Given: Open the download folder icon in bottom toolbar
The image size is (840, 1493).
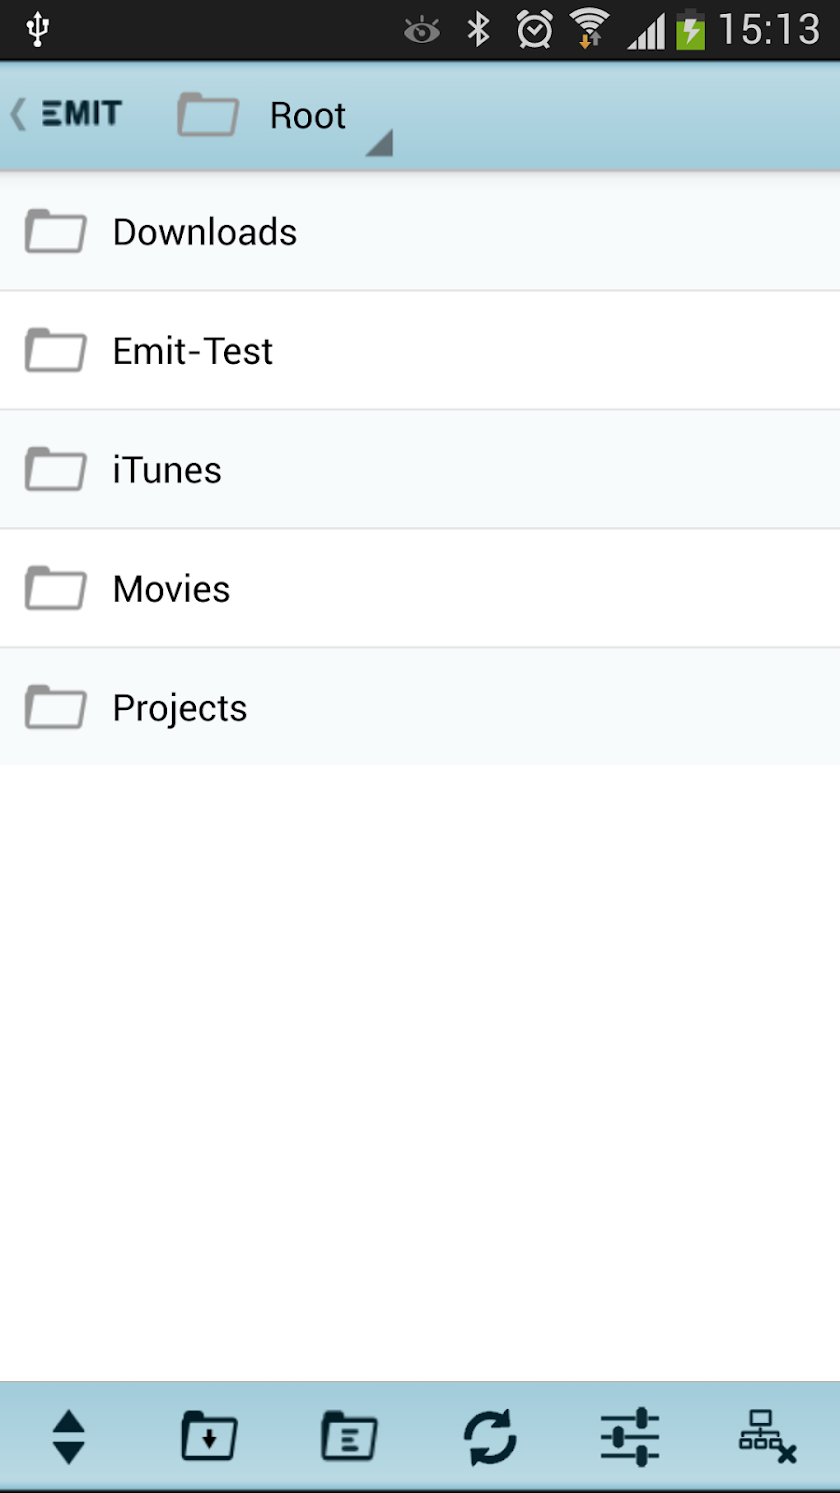Looking at the screenshot, I should tap(209, 1437).
